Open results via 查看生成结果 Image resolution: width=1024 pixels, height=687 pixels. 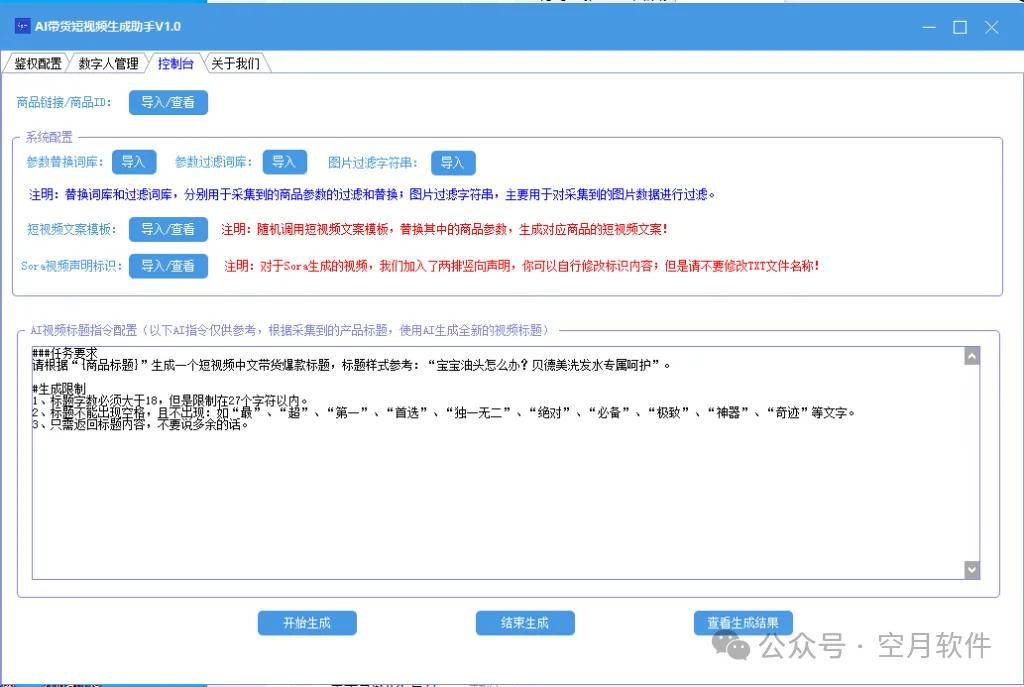pyautogui.click(x=743, y=623)
